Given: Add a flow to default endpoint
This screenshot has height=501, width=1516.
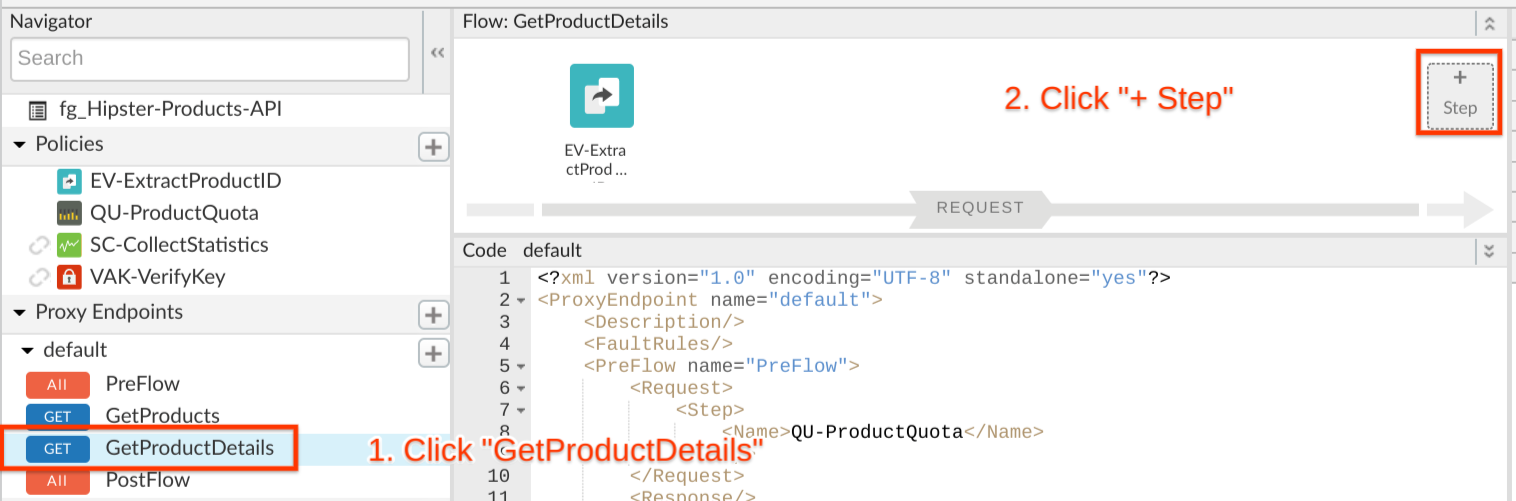Looking at the screenshot, I should 432,352.
